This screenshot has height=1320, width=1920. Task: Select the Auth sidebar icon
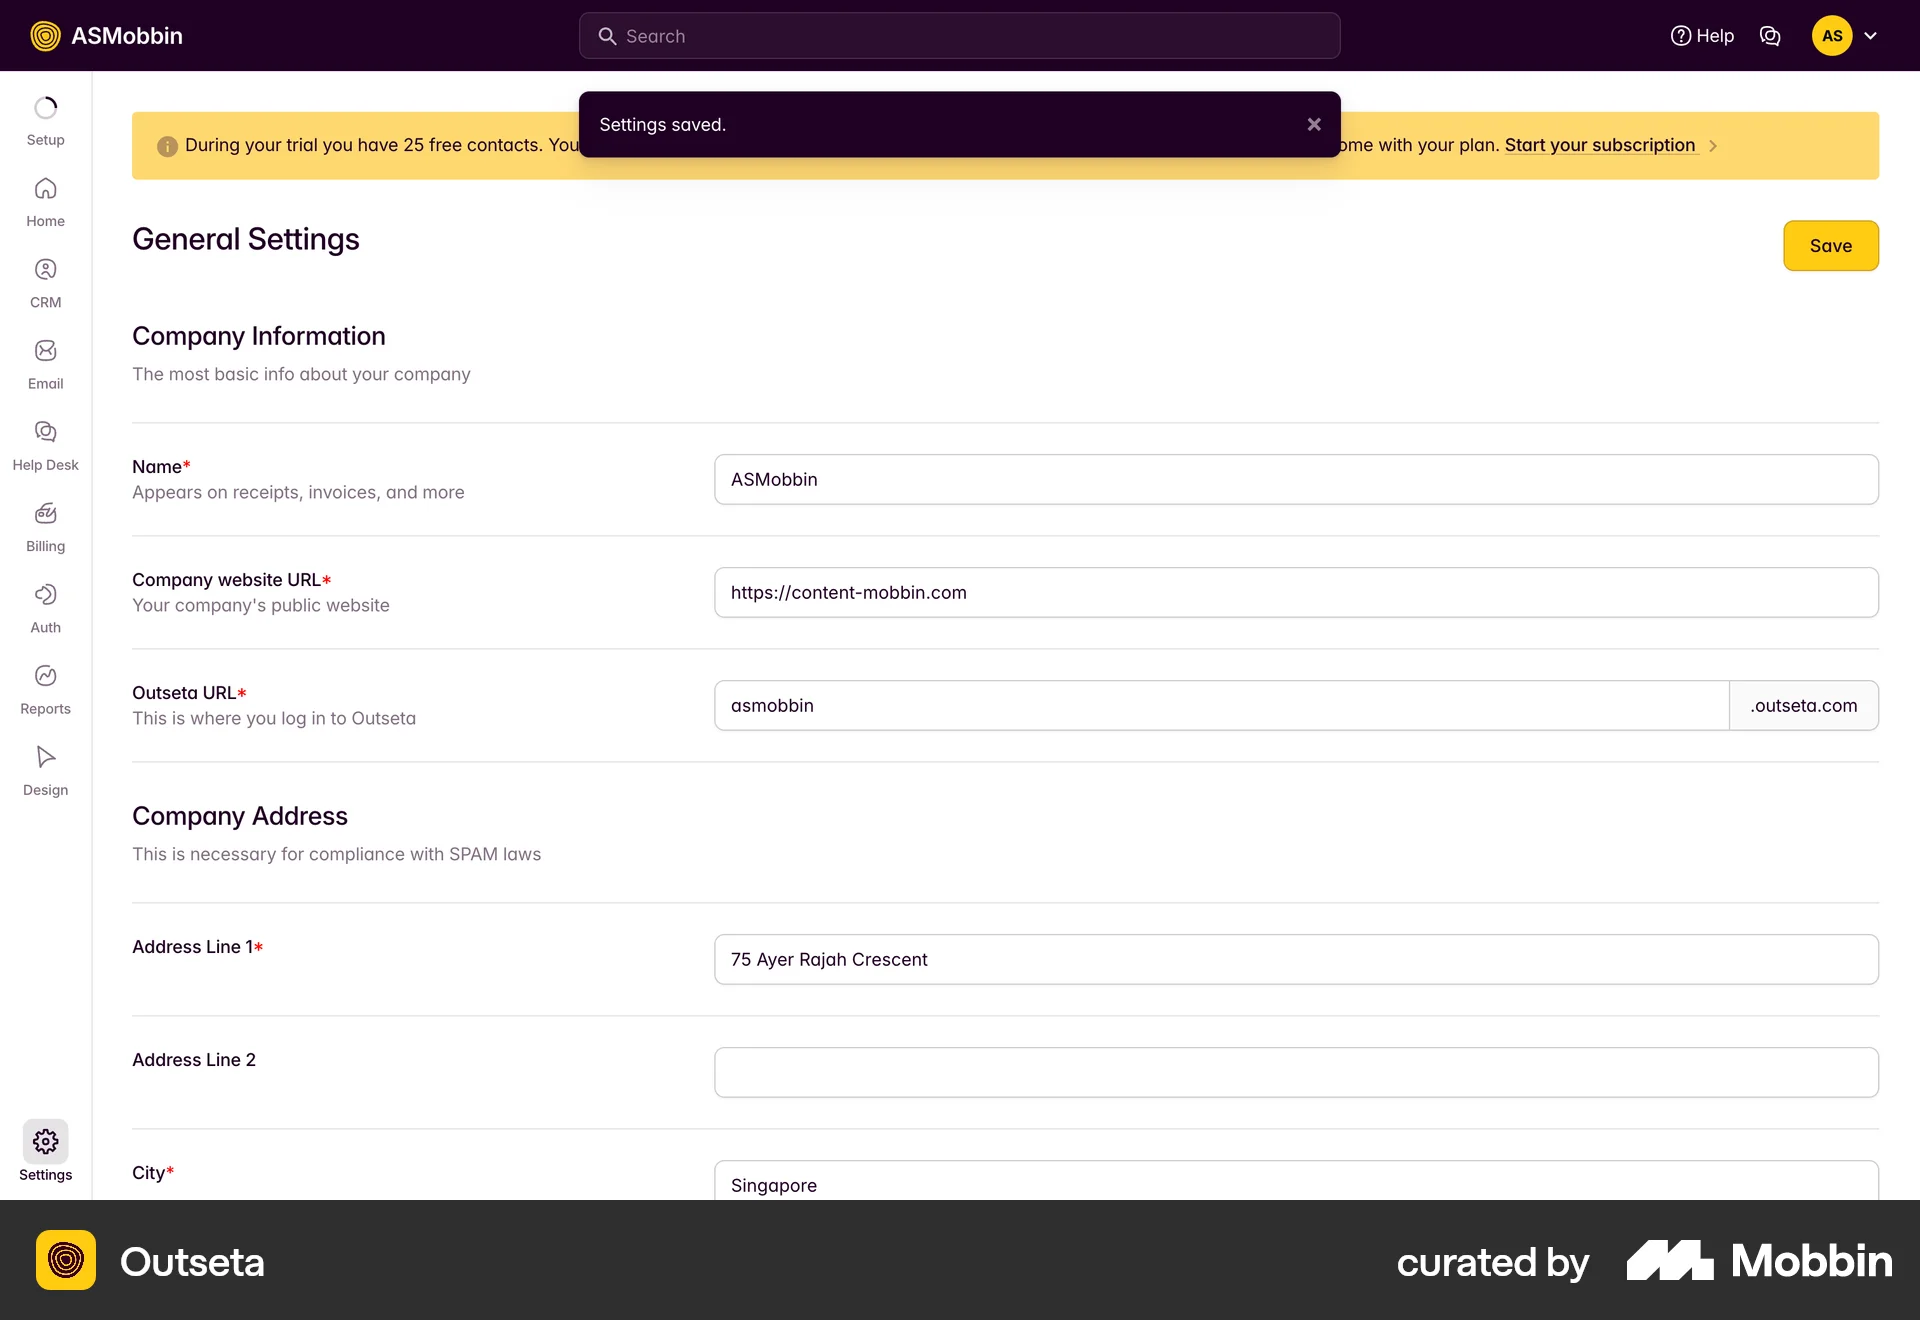tap(45, 608)
